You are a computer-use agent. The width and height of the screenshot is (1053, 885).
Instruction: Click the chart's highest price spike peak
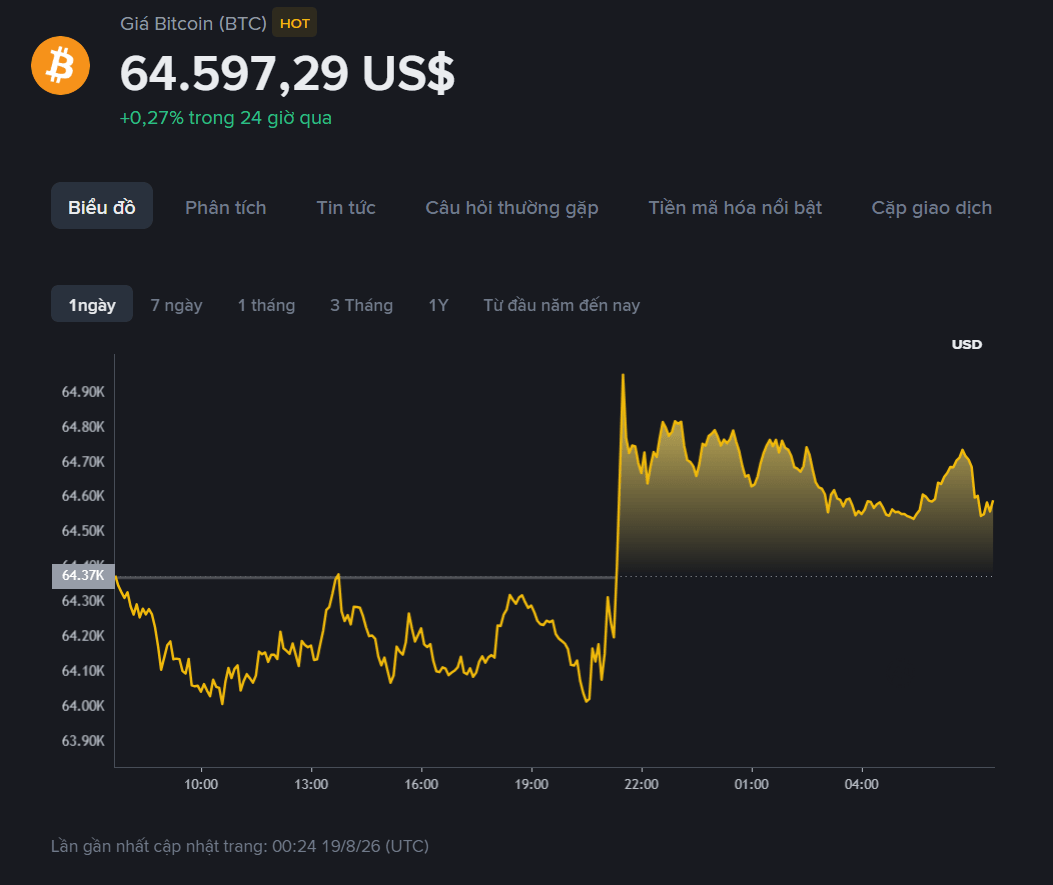pos(623,375)
